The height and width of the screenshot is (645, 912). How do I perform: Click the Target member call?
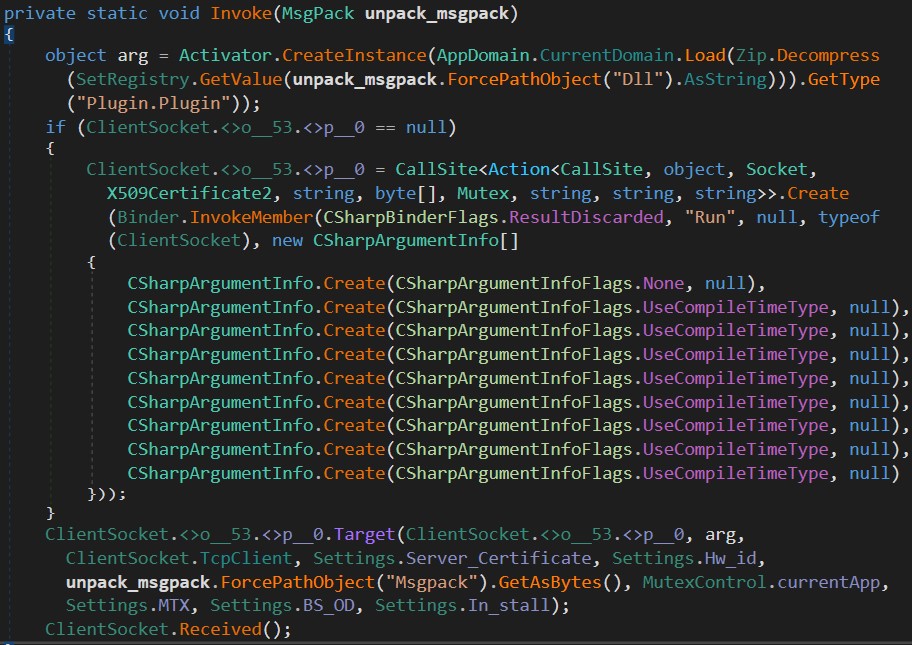pyautogui.click(x=364, y=534)
